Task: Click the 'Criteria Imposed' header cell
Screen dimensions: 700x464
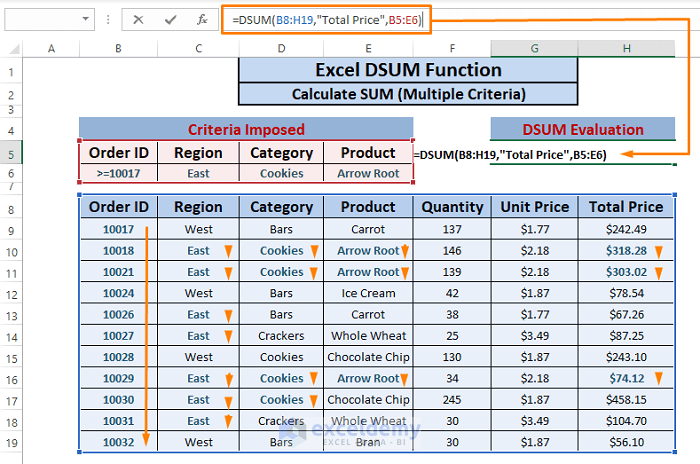Action: tap(246, 129)
